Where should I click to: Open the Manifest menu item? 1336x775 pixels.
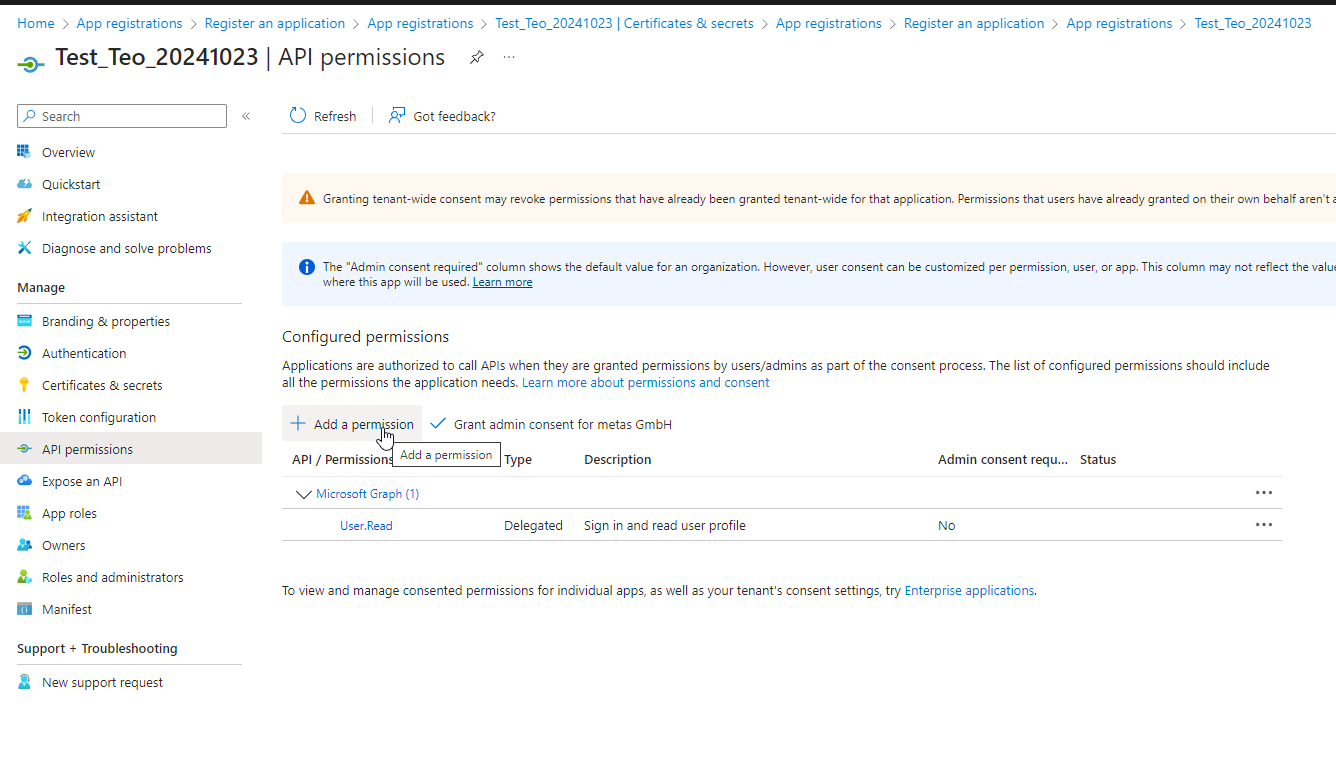click(67, 609)
